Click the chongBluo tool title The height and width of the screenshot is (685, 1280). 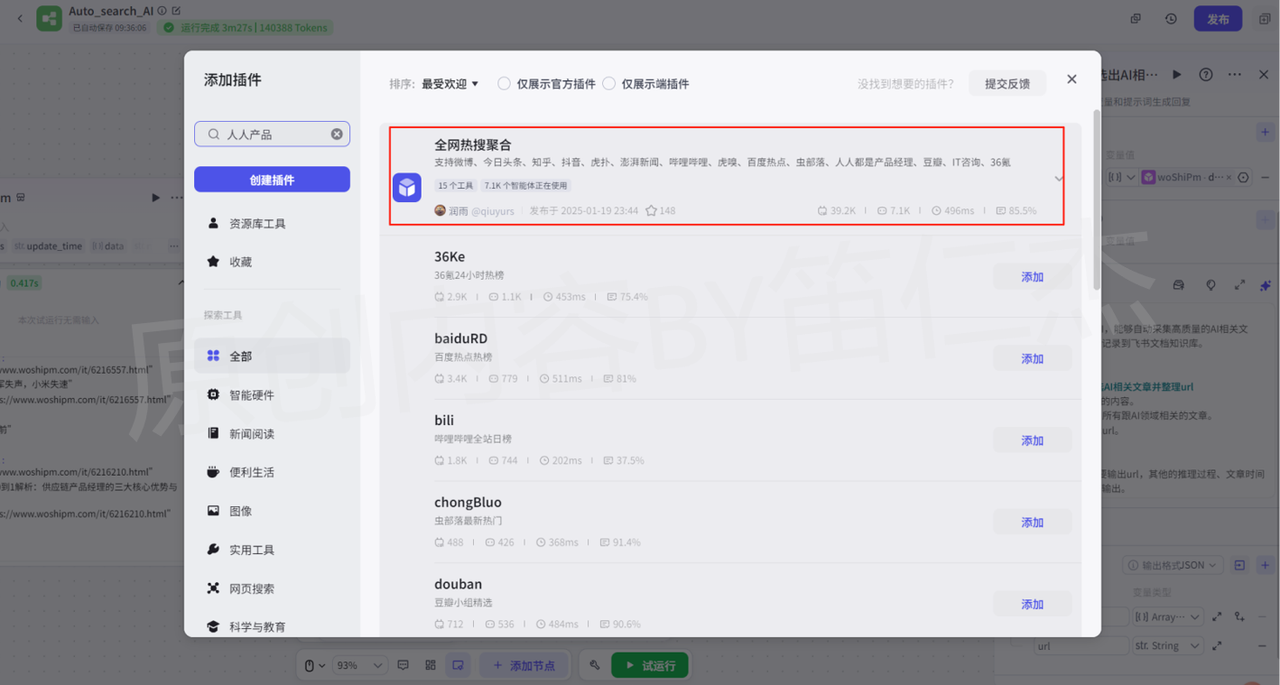468,502
